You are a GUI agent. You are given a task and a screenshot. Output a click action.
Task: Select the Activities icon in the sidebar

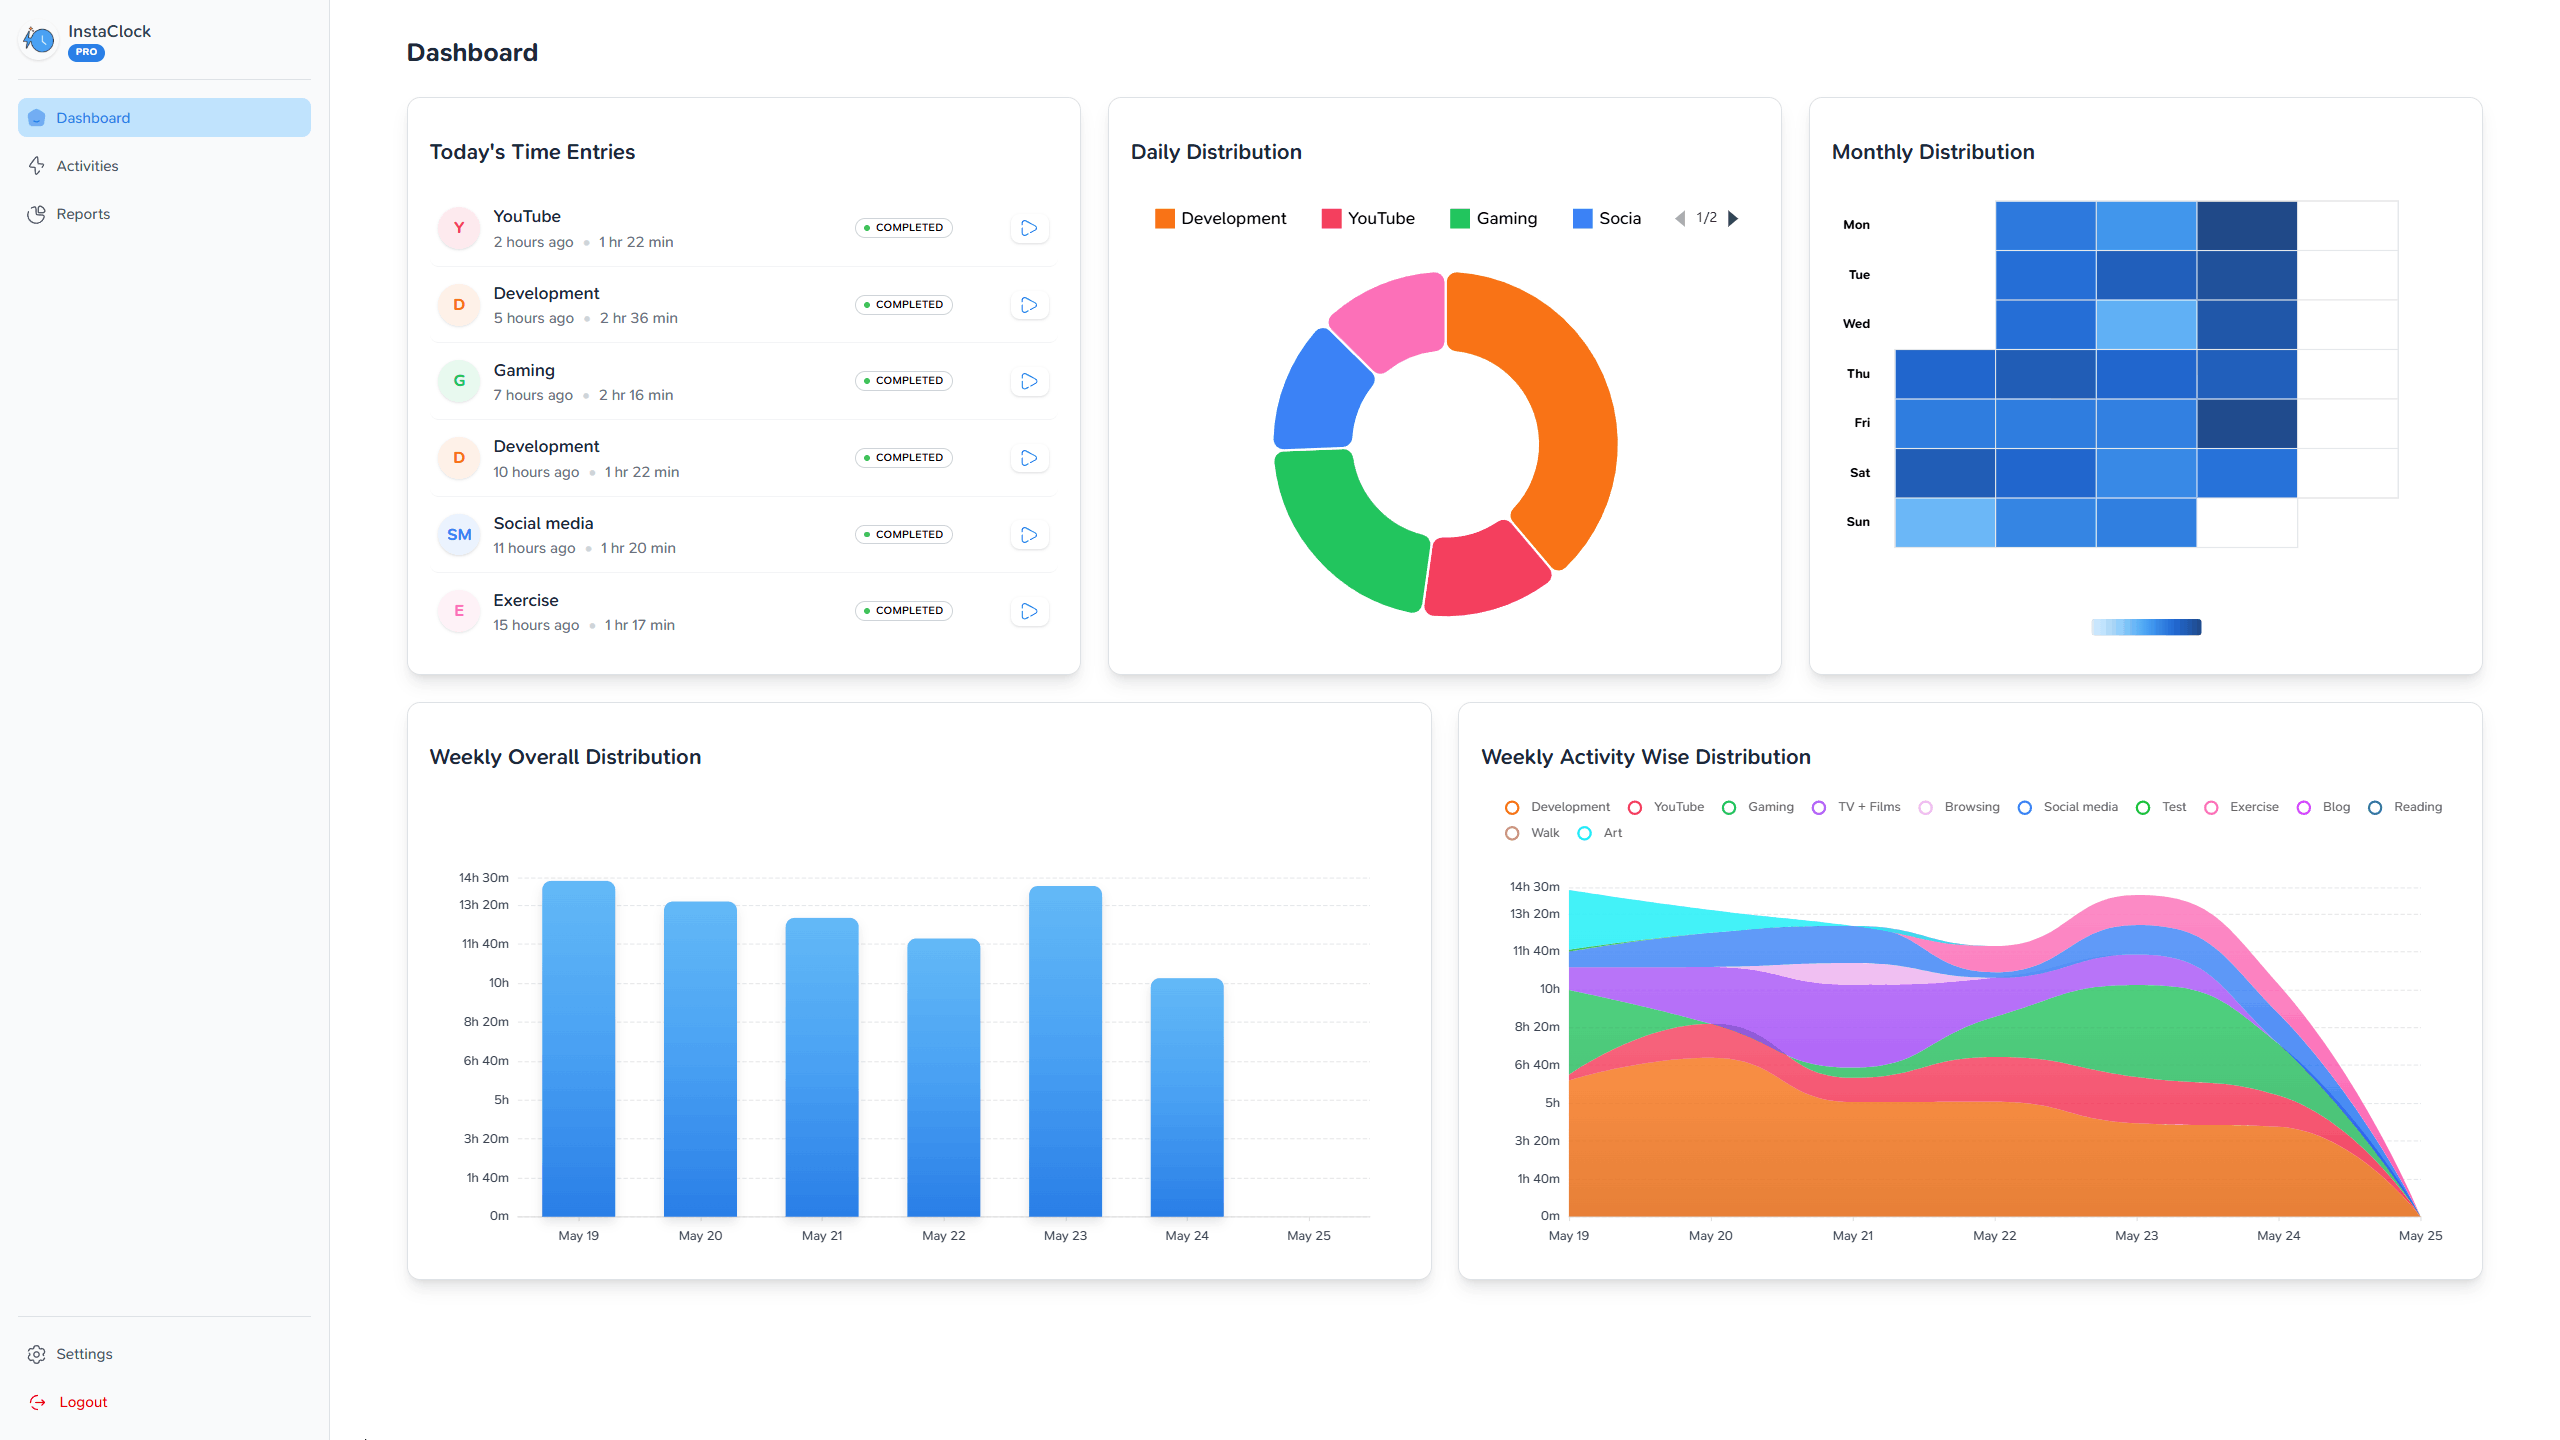37,165
